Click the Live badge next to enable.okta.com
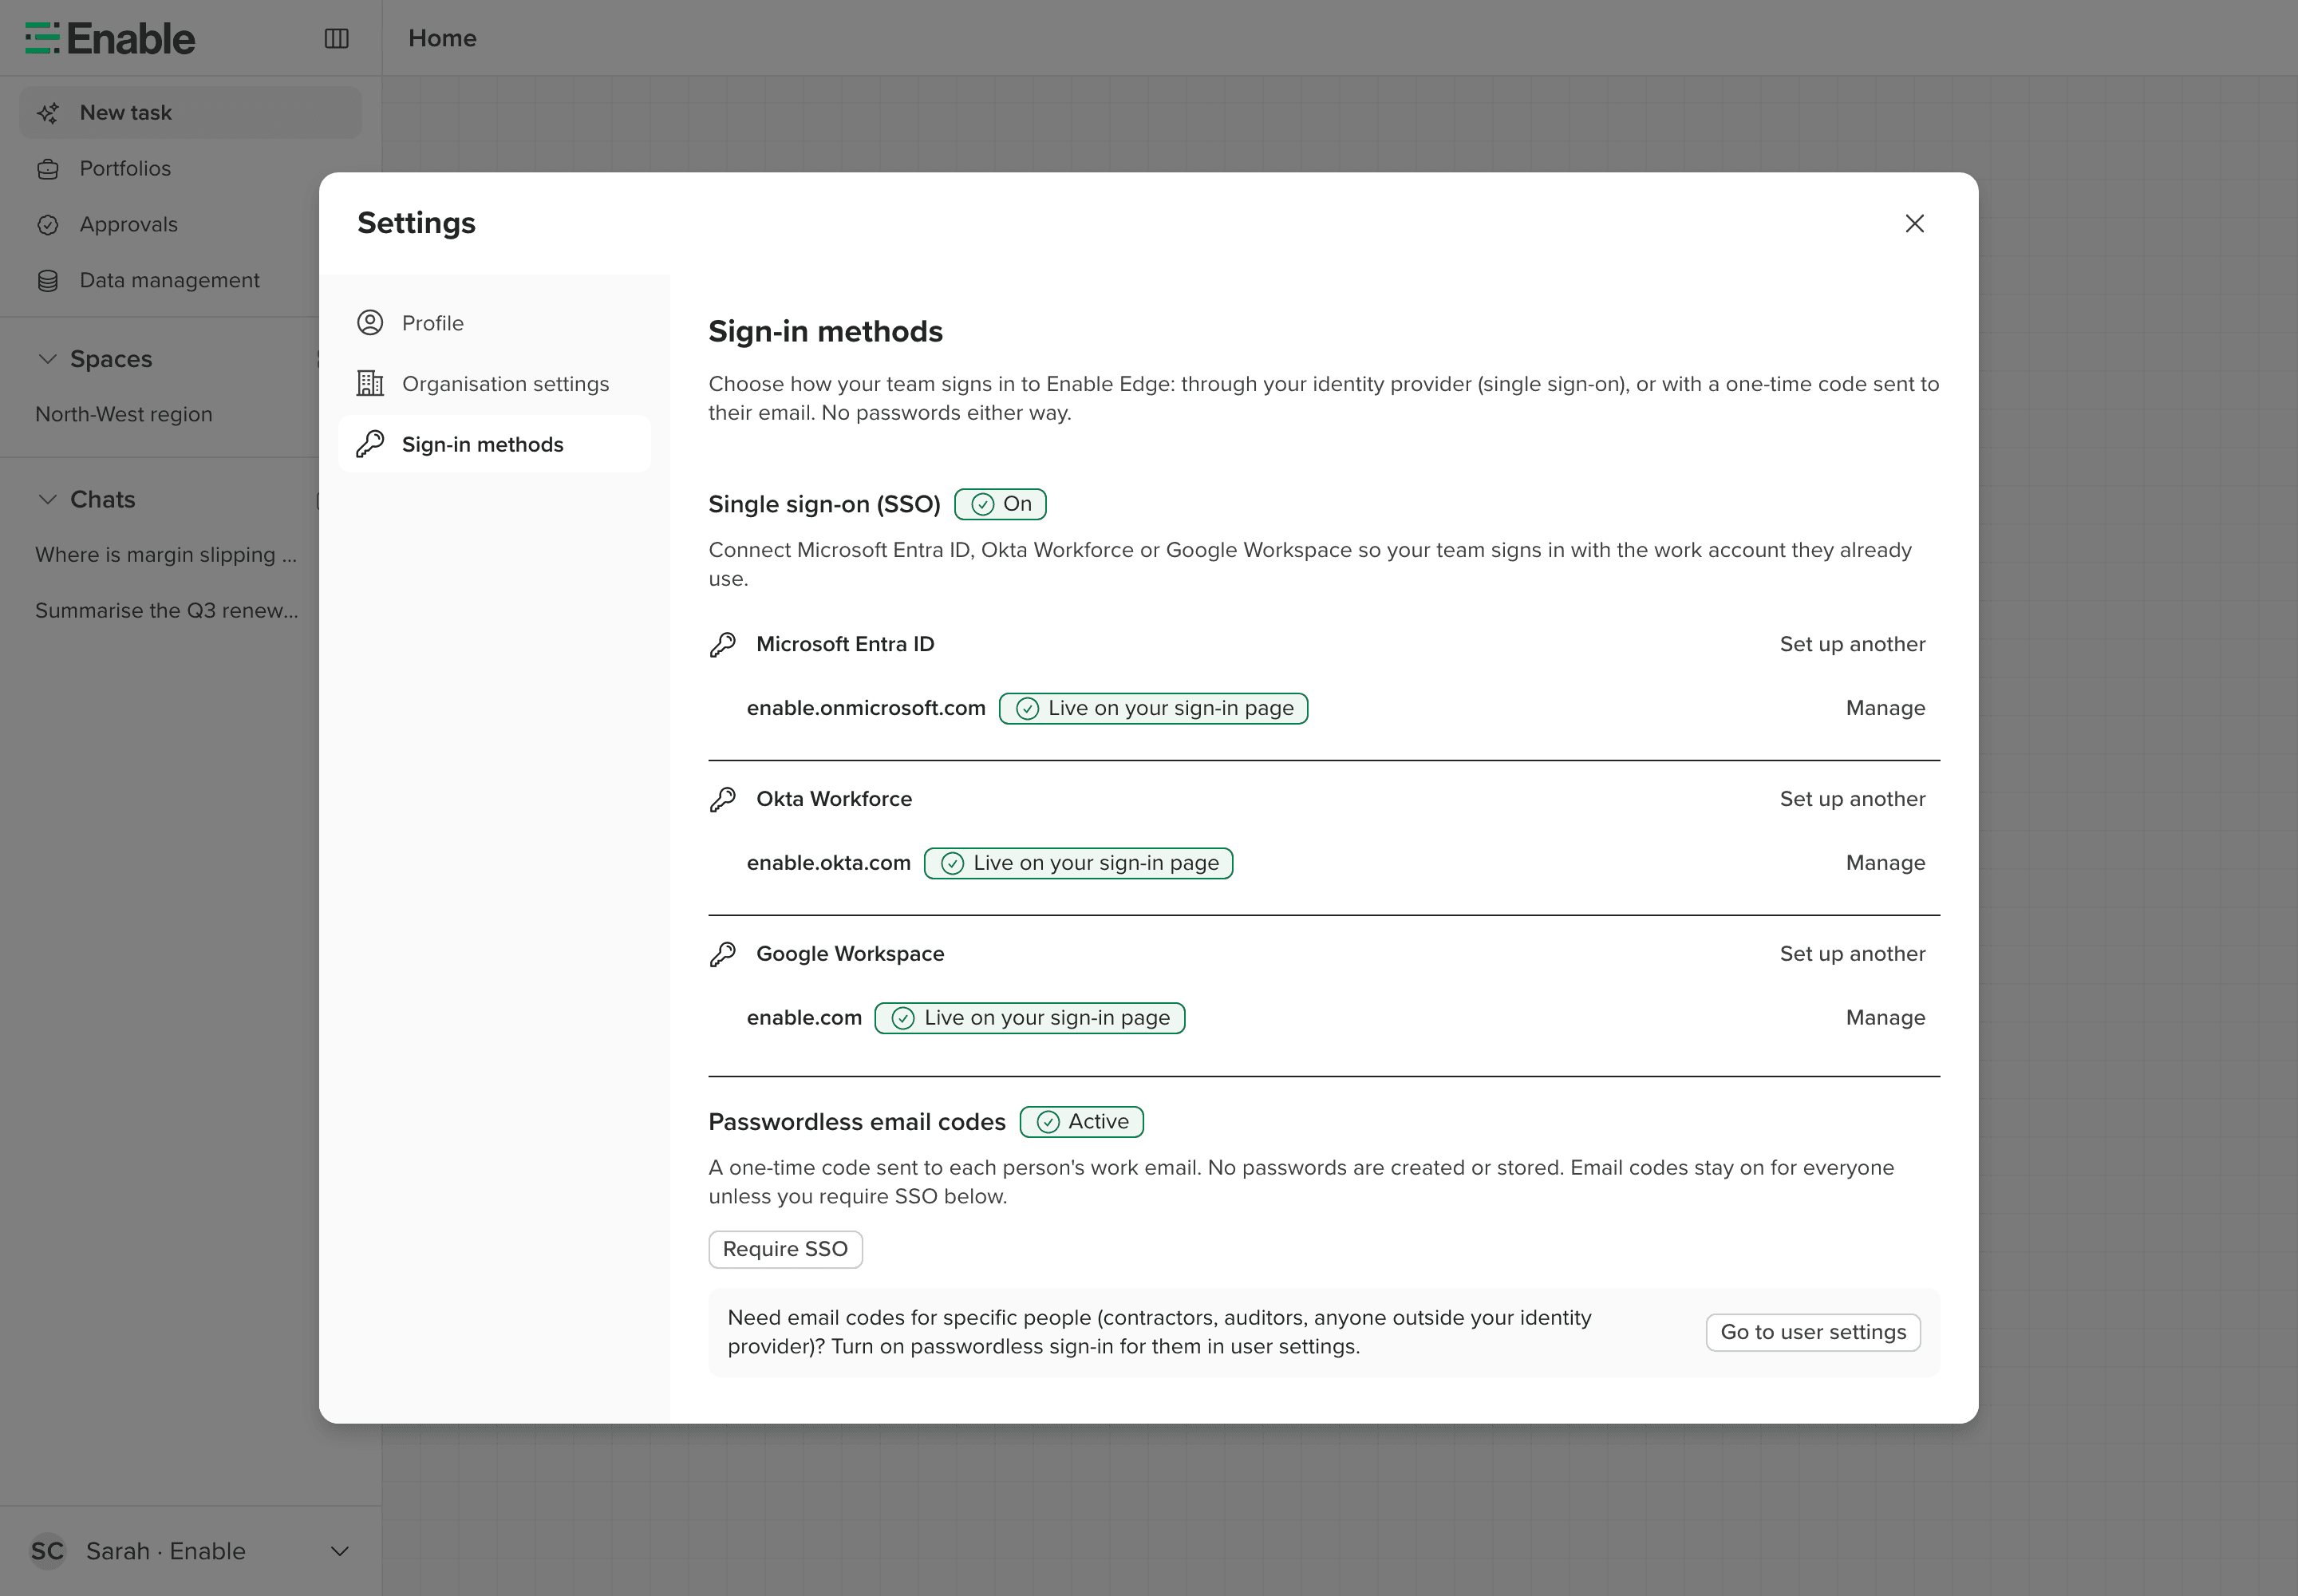Image resolution: width=2298 pixels, height=1596 pixels. (x=1078, y=863)
